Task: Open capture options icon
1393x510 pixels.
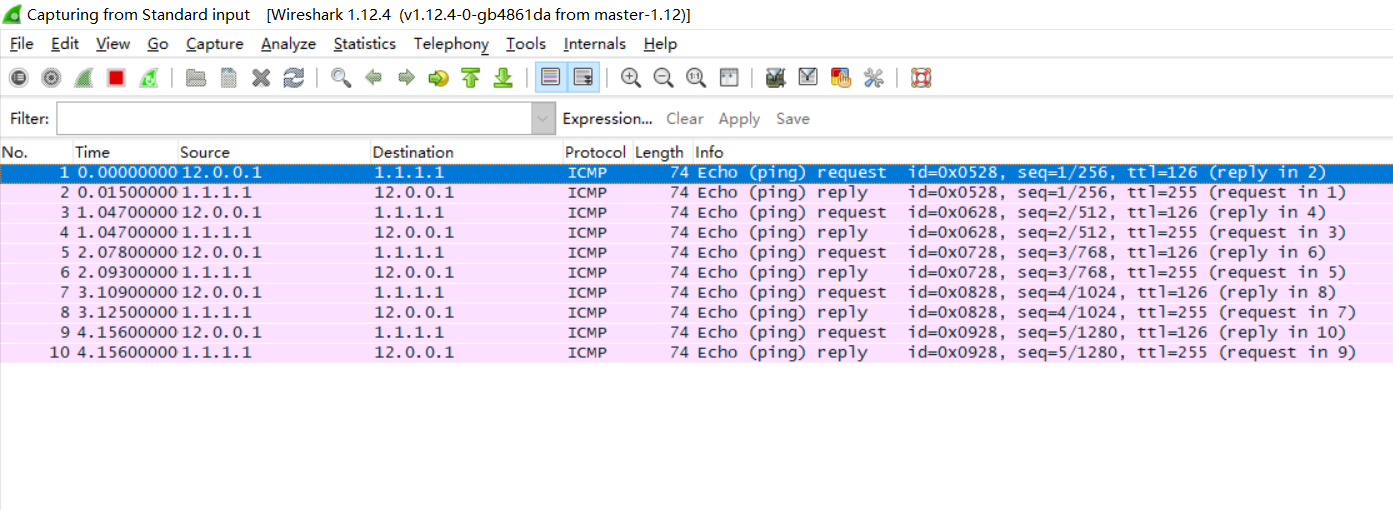Action: pyautogui.click(x=52, y=78)
